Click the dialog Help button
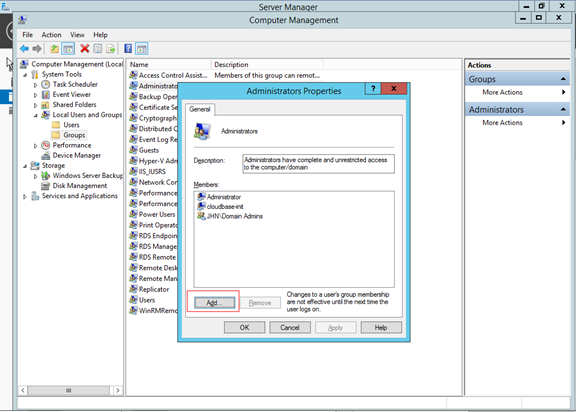 click(381, 327)
